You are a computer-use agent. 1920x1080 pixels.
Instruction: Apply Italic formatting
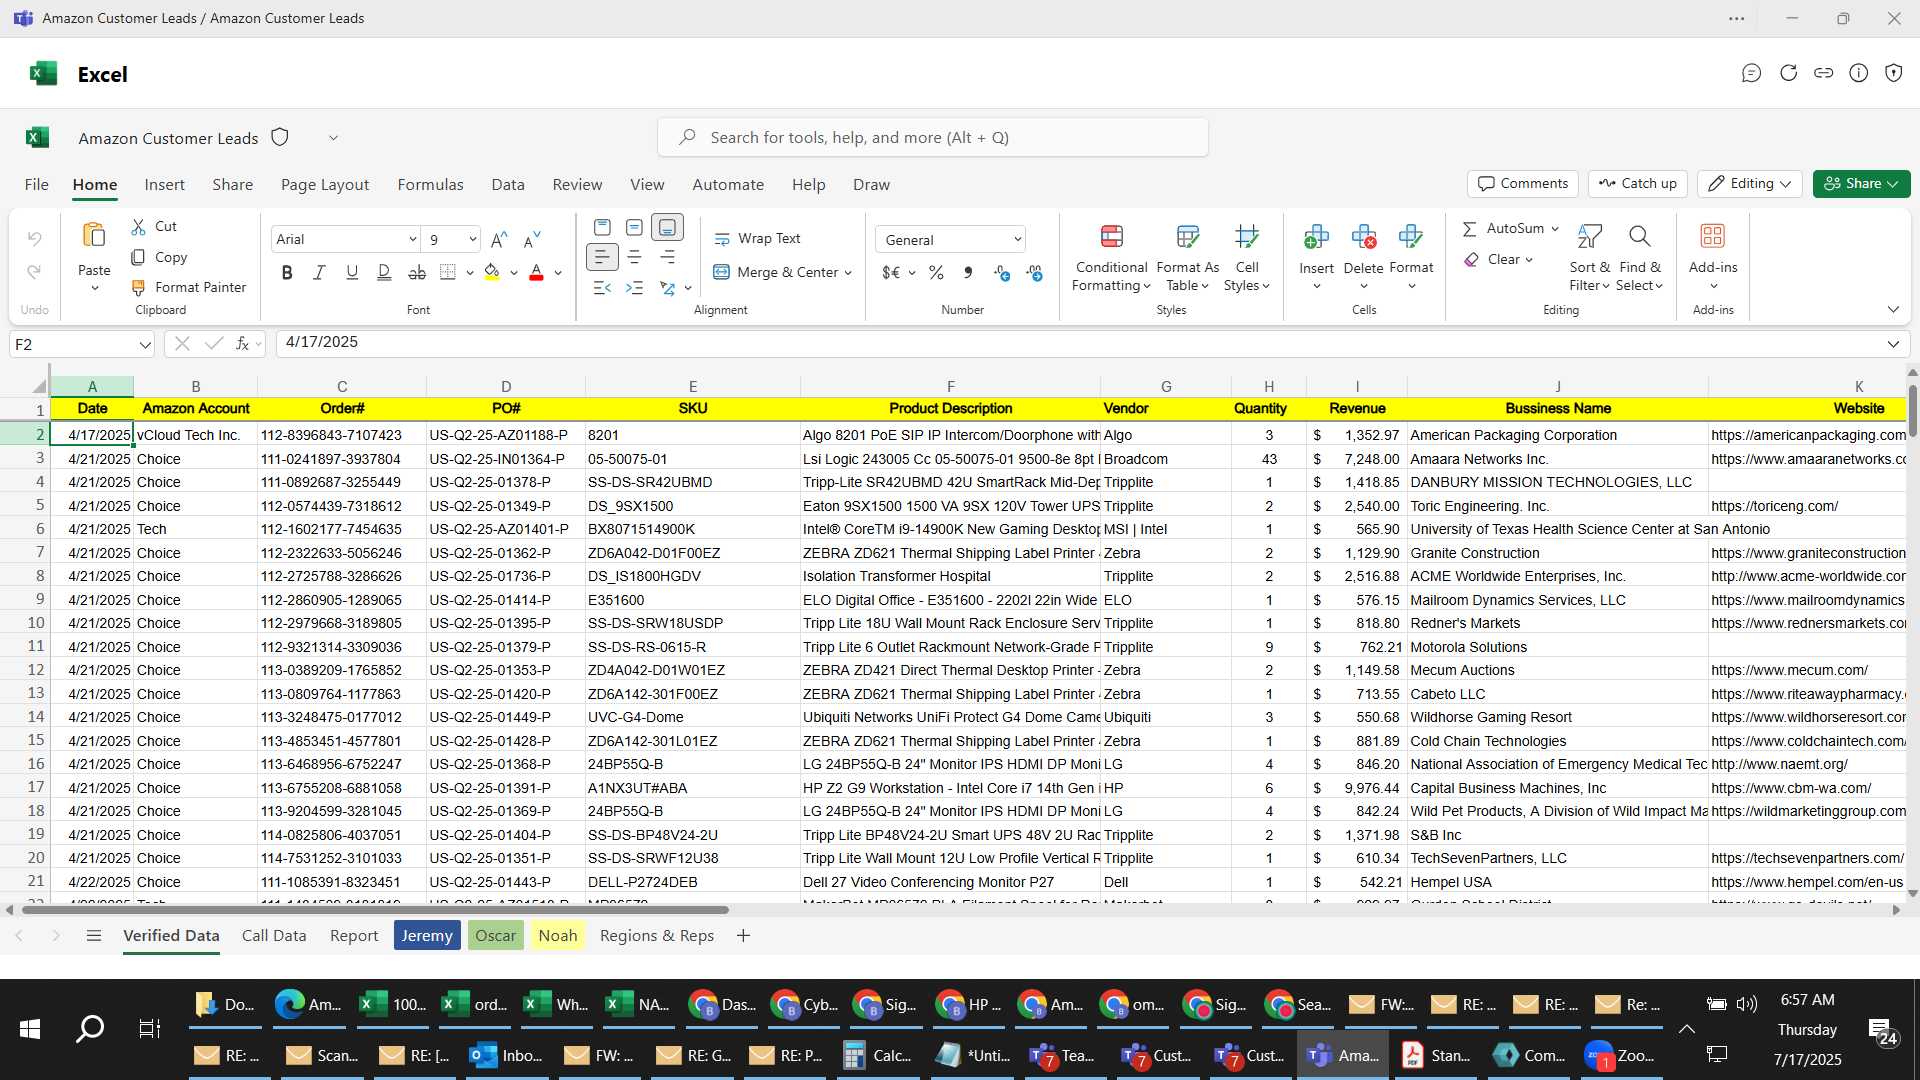coord(319,272)
